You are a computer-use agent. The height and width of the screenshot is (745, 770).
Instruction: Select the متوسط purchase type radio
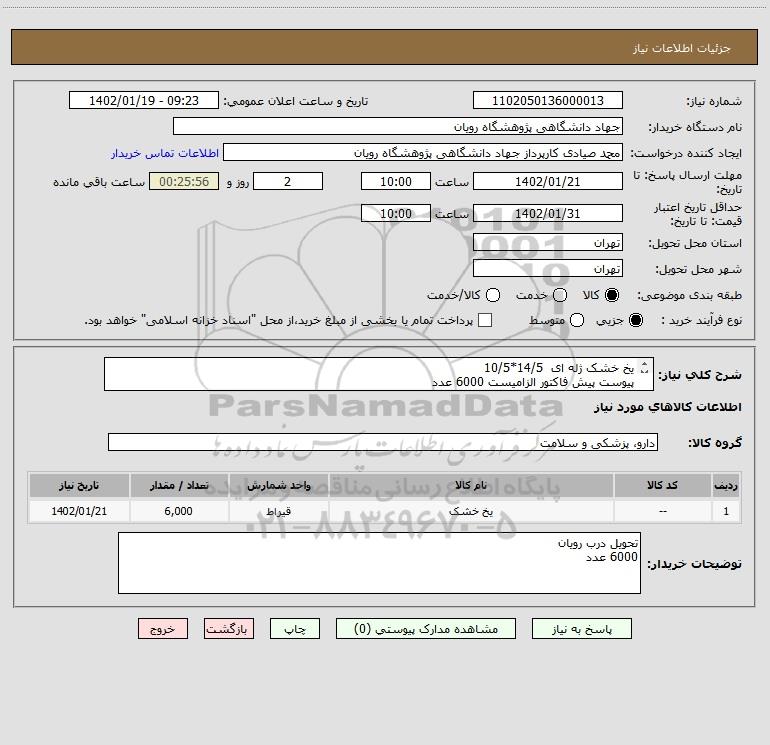pyautogui.click(x=577, y=321)
